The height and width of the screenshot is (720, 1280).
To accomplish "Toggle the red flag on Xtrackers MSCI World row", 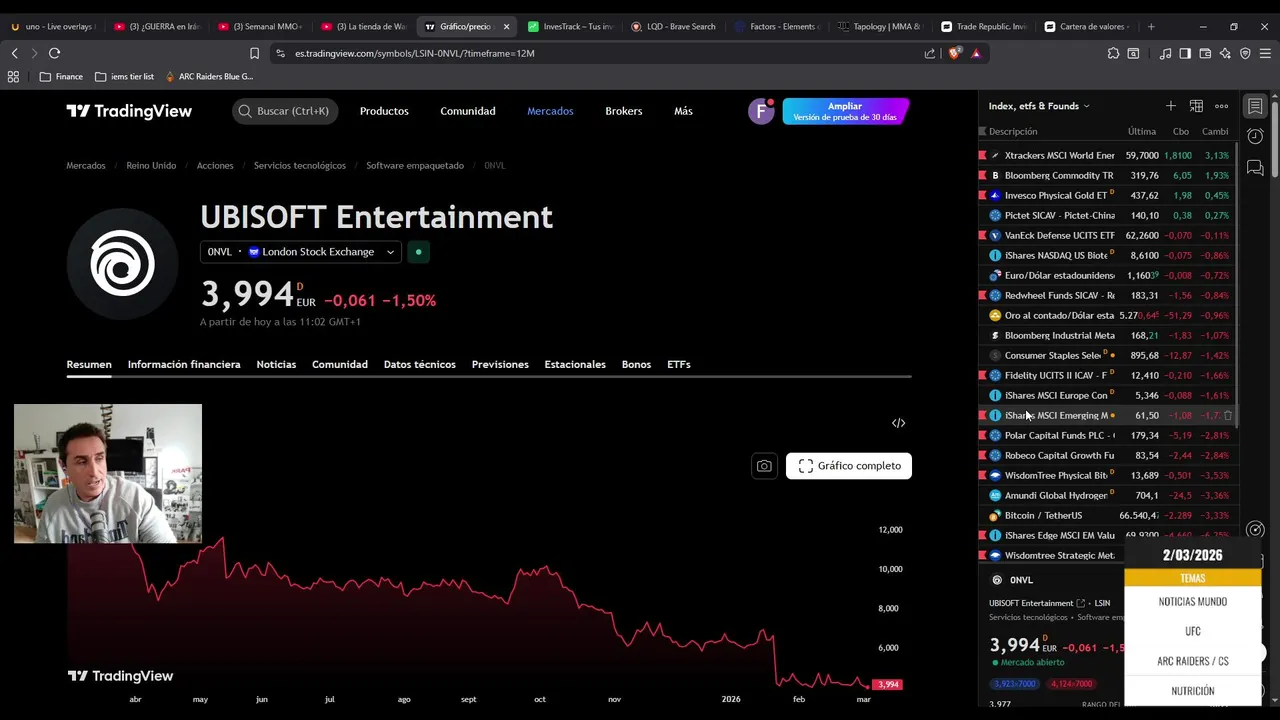I will [x=982, y=155].
